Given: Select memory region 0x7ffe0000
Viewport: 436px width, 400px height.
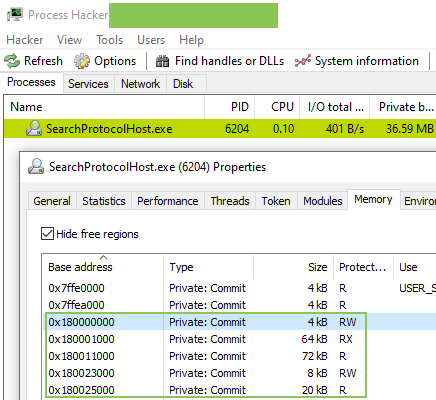Looking at the screenshot, I should point(76,288).
